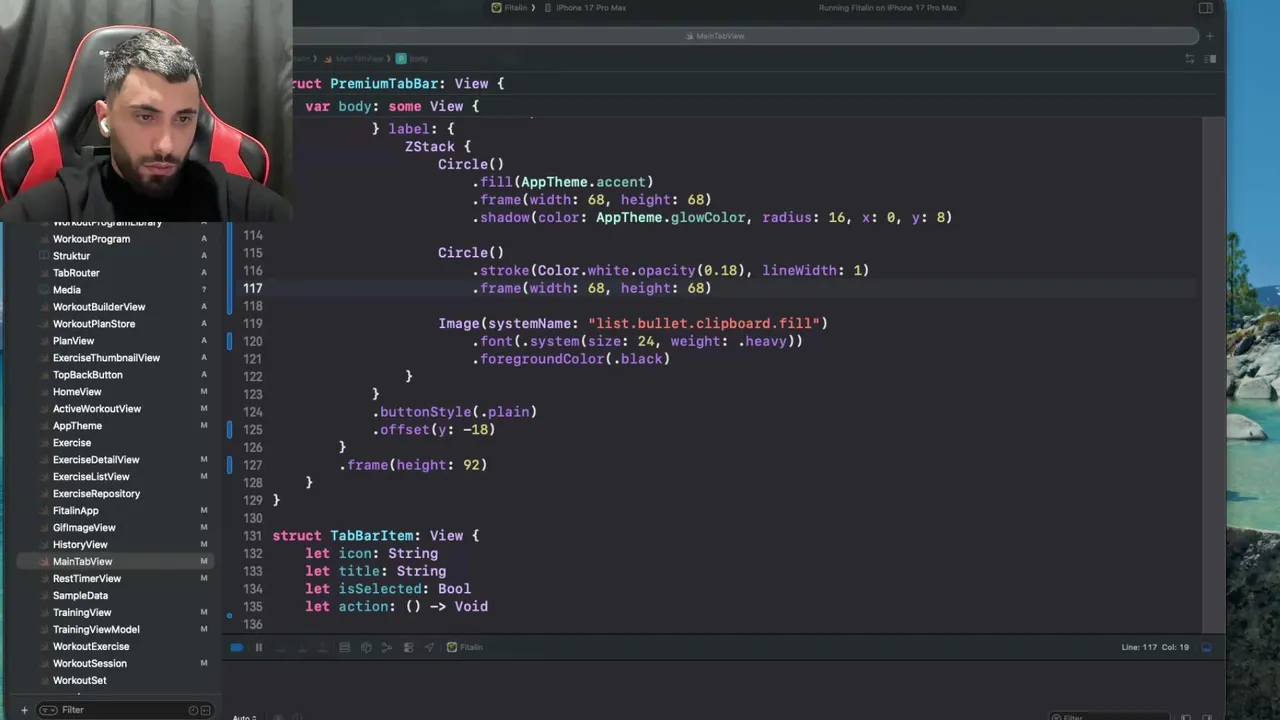
Task: Select the ExerciseRepository file
Action: pyautogui.click(x=96, y=494)
